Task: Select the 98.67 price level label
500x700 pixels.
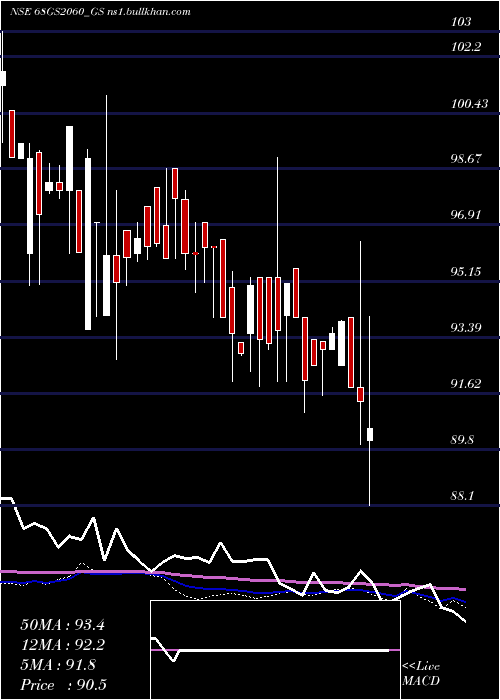Action: point(466,158)
